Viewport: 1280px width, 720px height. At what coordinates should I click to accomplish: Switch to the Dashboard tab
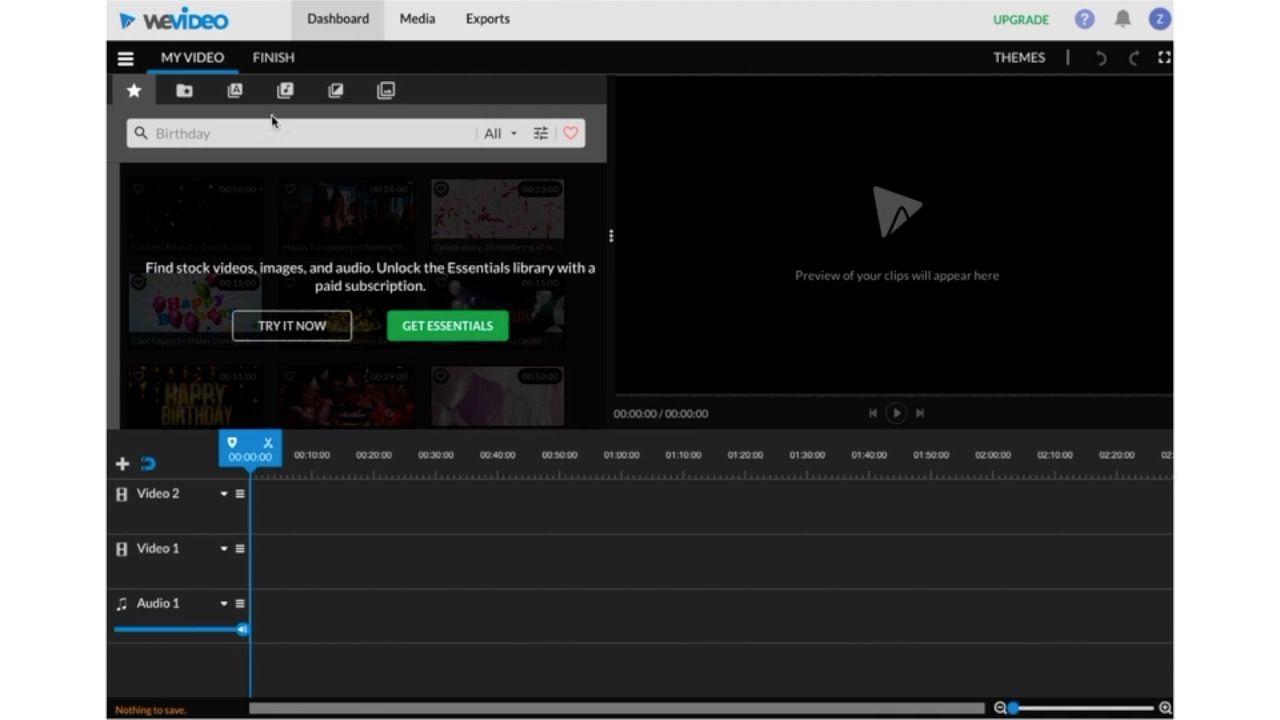338,19
